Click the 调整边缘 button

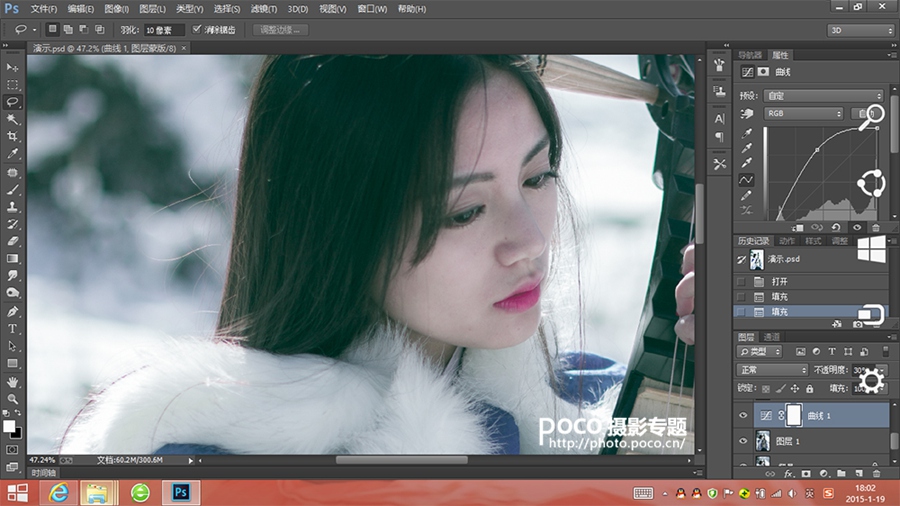(x=280, y=30)
